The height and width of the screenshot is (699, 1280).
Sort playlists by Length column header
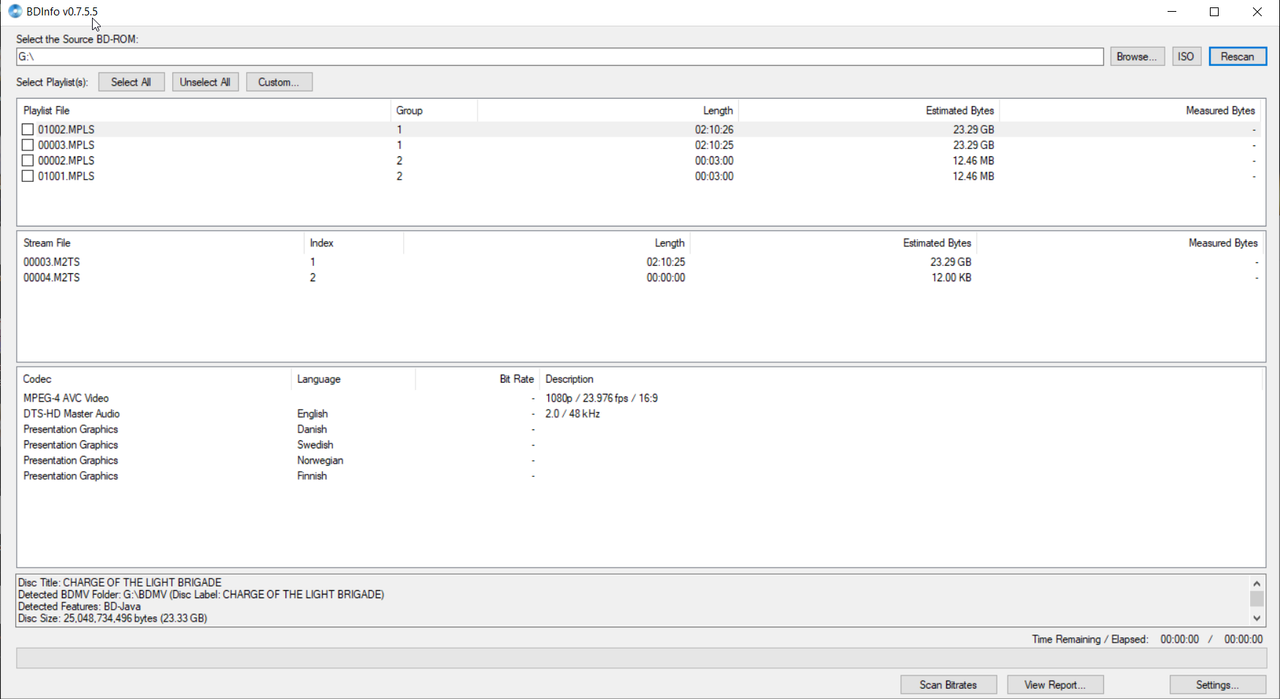[608, 111]
